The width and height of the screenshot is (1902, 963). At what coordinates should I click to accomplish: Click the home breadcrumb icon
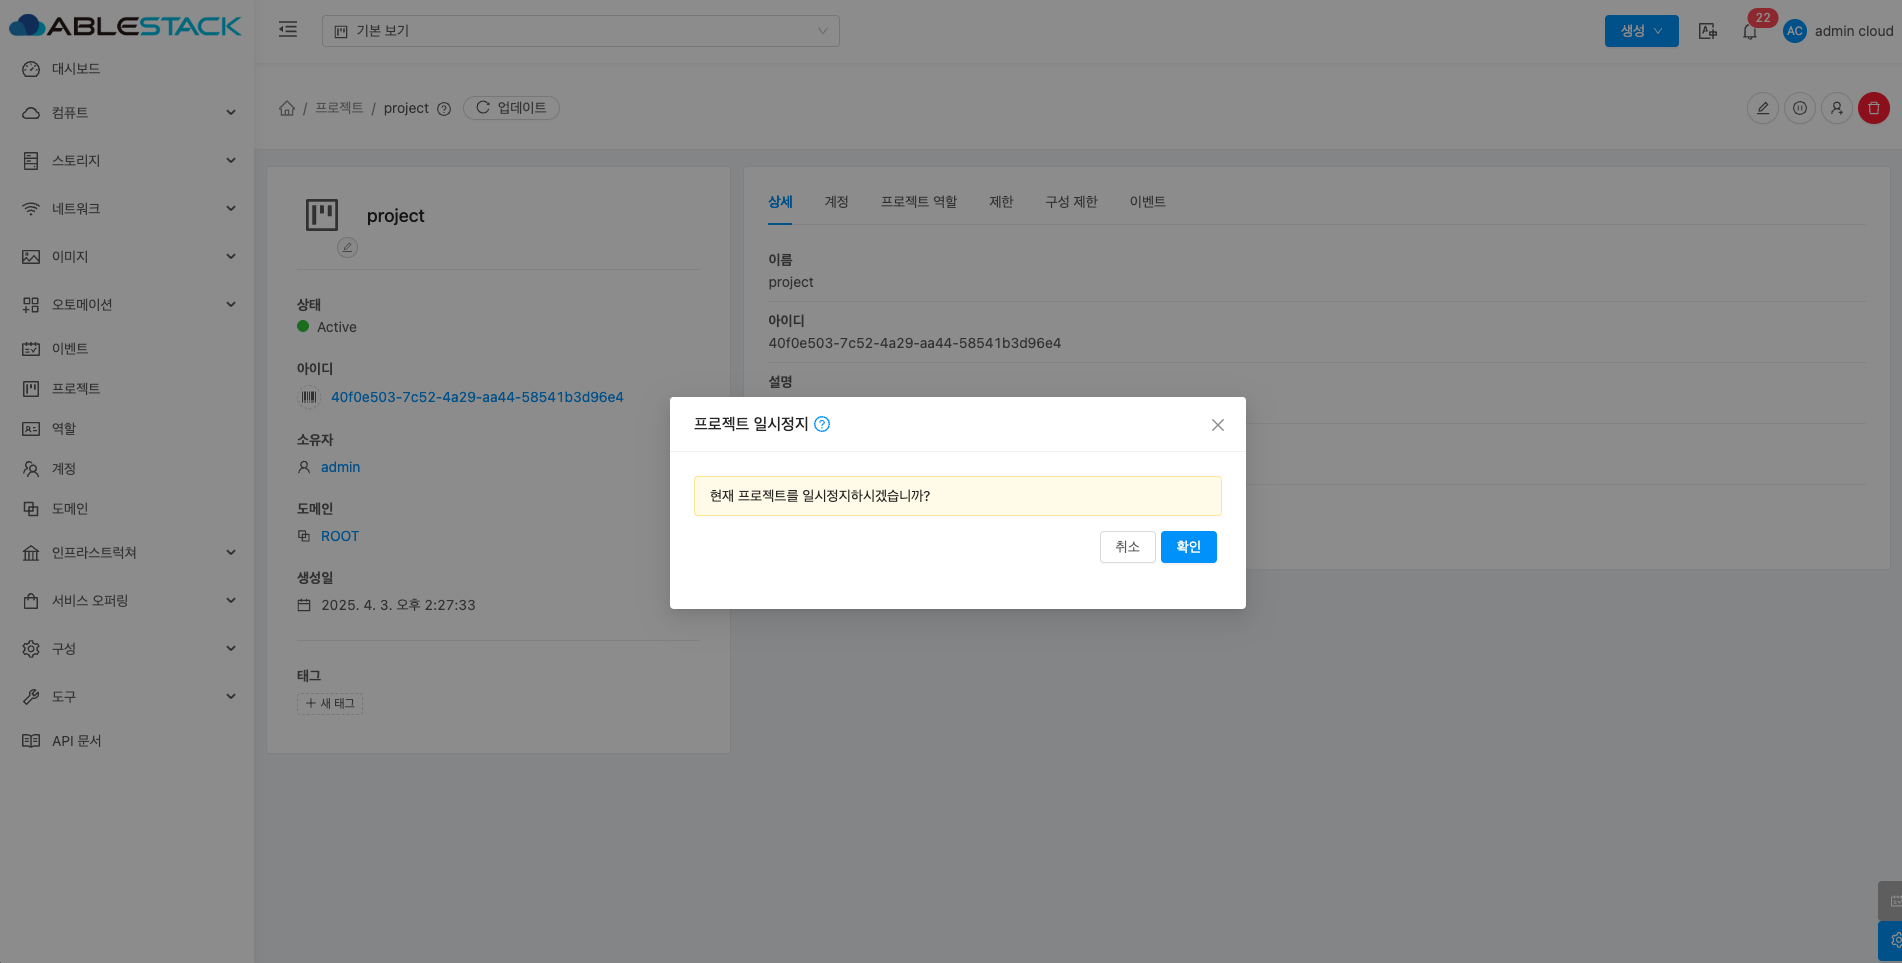[x=287, y=108]
